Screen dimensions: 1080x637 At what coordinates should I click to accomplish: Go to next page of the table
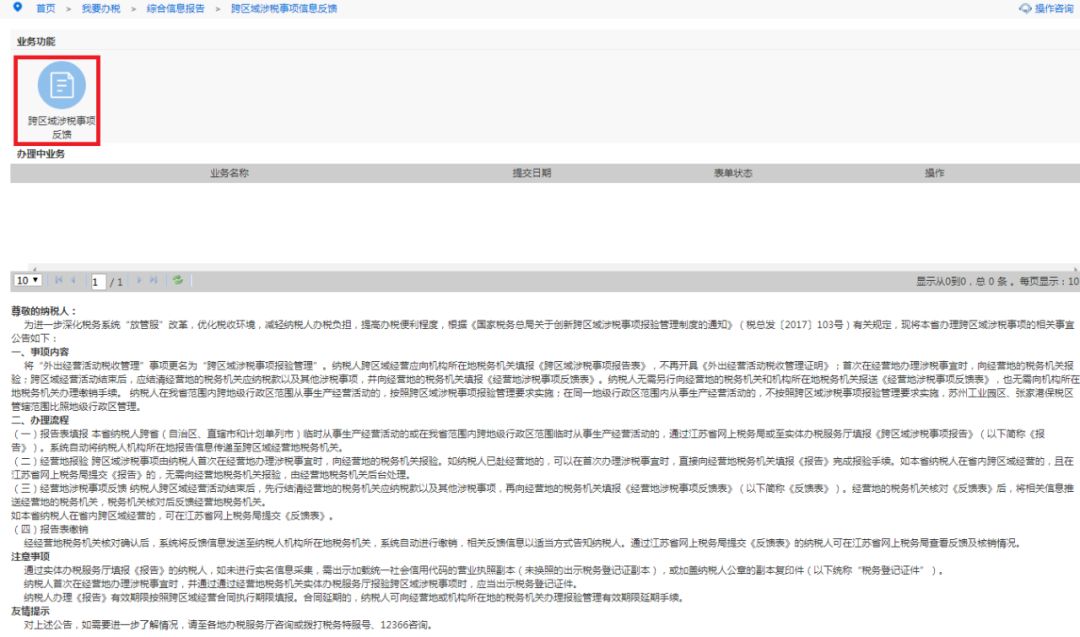click(x=139, y=281)
